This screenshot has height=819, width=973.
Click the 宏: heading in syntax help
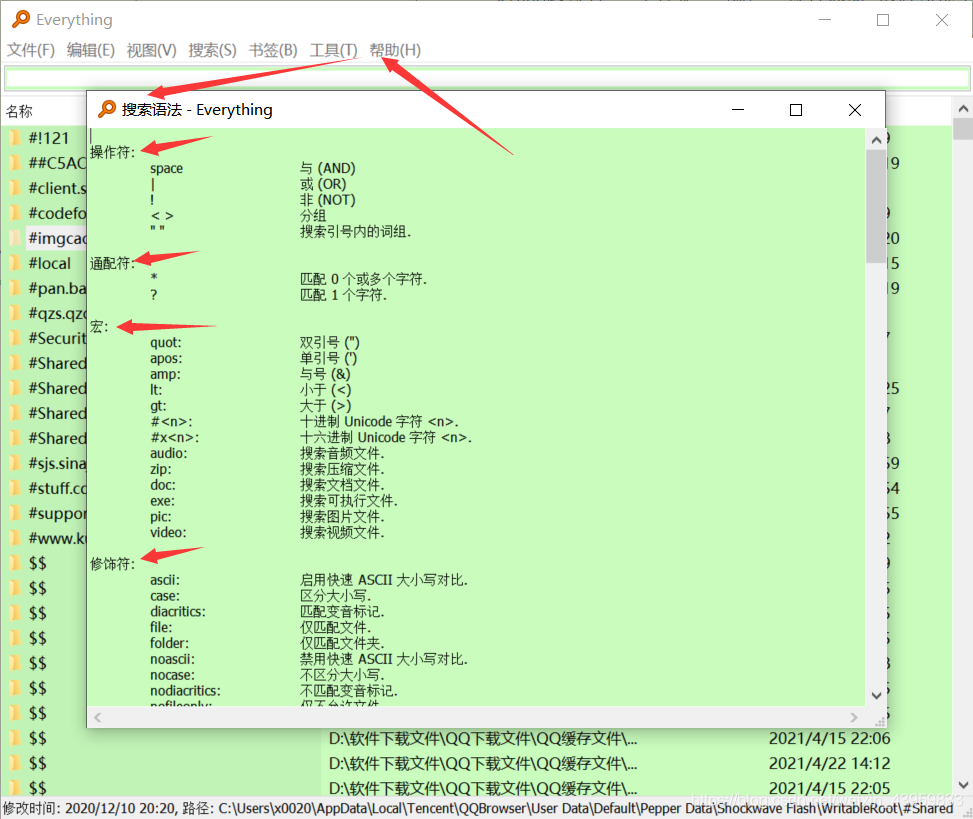[x=99, y=326]
